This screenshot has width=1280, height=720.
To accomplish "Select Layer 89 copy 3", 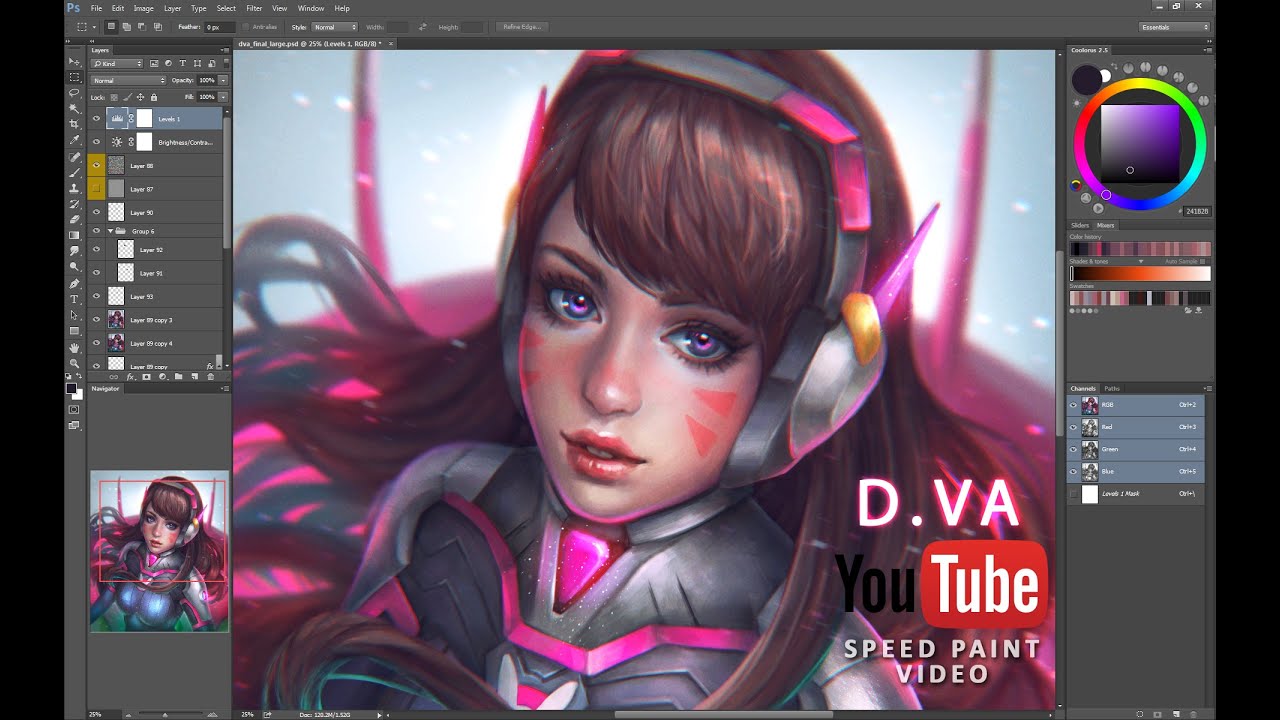I will 155,319.
